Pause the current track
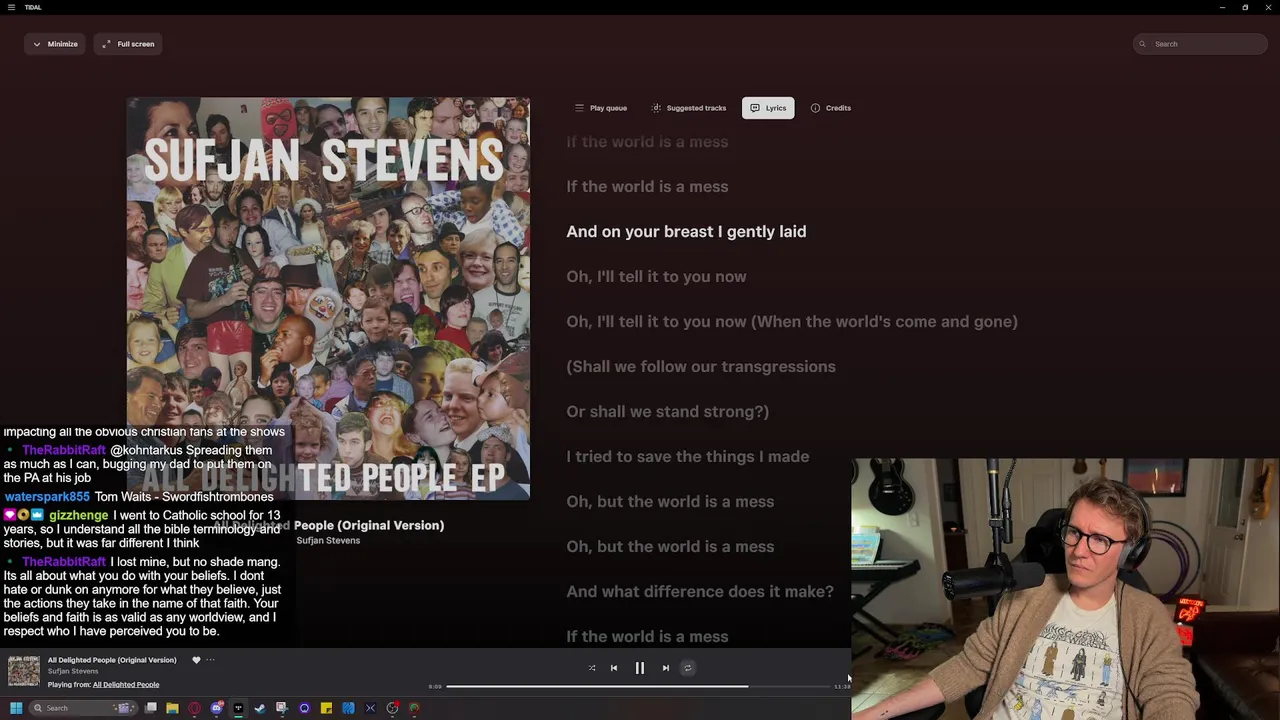This screenshot has height=720, width=1280. (640, 668)
